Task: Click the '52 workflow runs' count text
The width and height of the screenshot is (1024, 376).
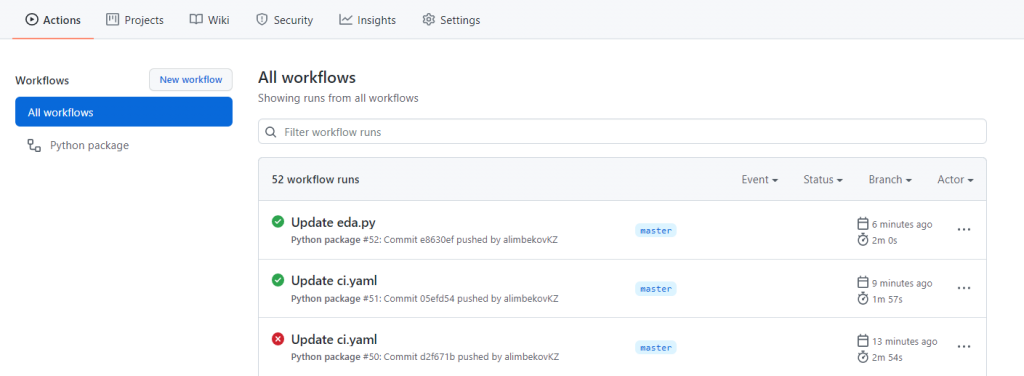Action: [315, 180]
